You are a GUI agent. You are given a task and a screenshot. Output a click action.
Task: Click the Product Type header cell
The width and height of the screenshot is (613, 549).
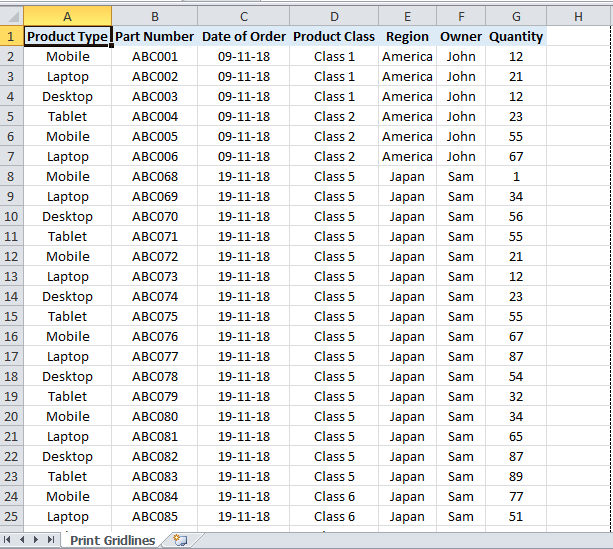point(67,36)
